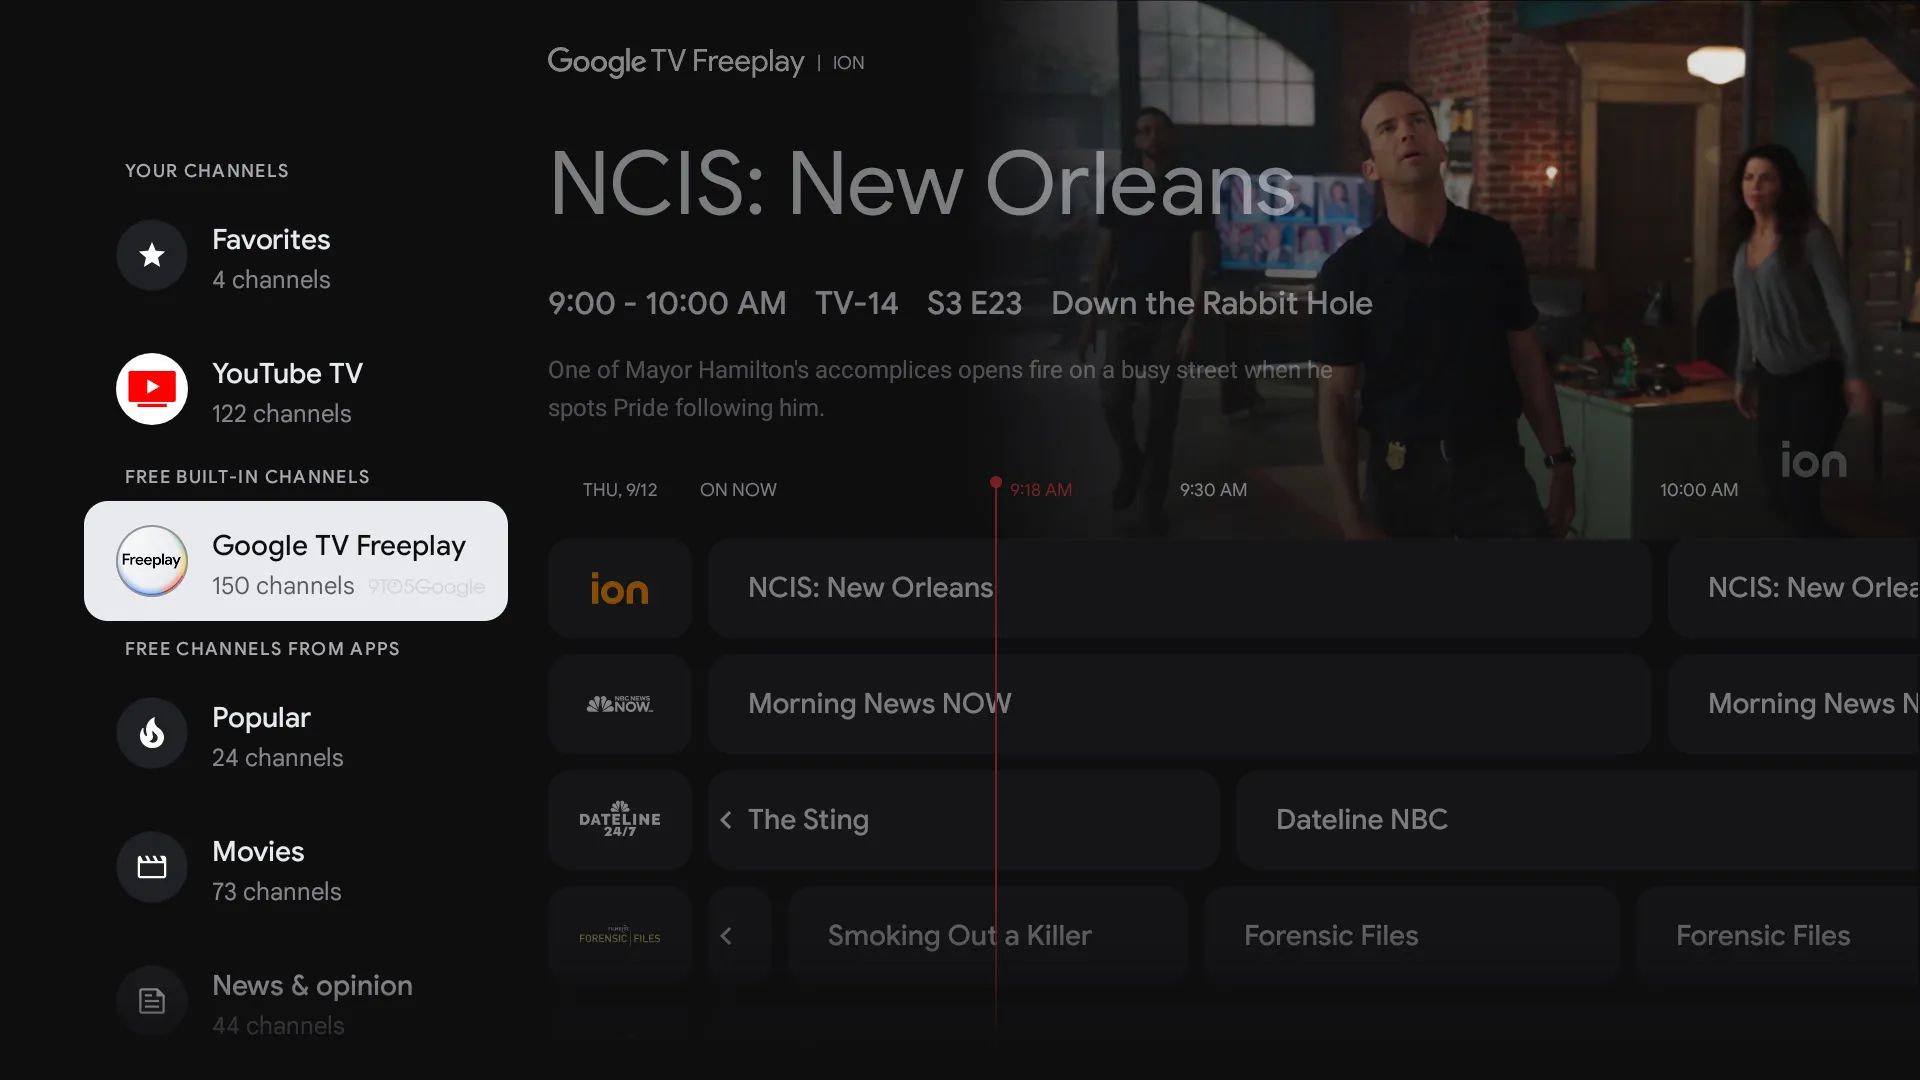Screen dimensions: 1920x1080
Task: Expand Your Channels section header
Action: pyautogui.click(x=206, y=169)
